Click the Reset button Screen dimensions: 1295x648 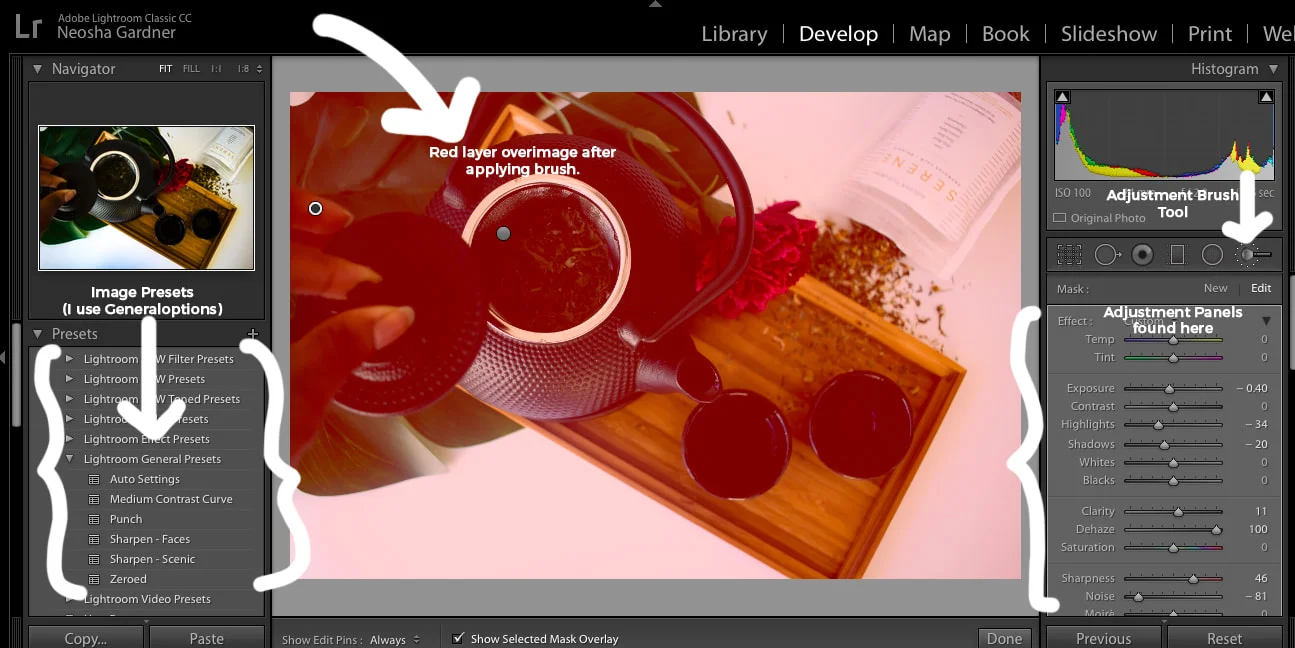pyautogui.click(x=1224, y=638)
